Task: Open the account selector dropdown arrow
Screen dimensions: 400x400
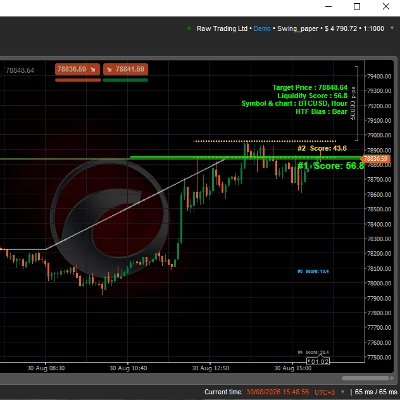Action: tap(392, 28)
